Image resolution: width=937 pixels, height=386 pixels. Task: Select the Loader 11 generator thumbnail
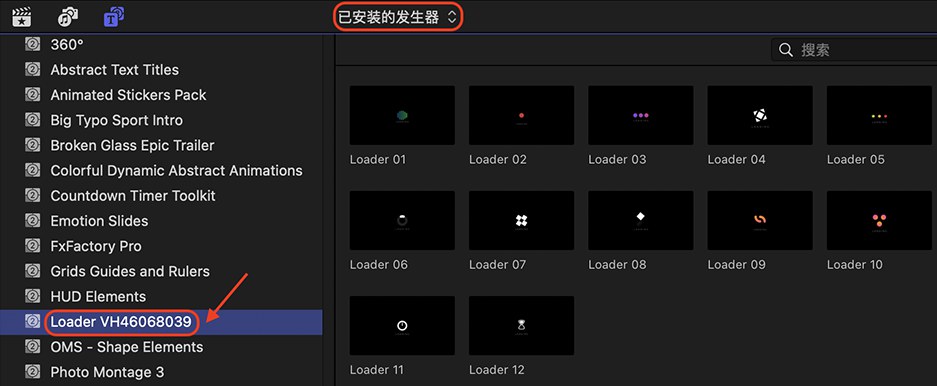pos(402,326)
